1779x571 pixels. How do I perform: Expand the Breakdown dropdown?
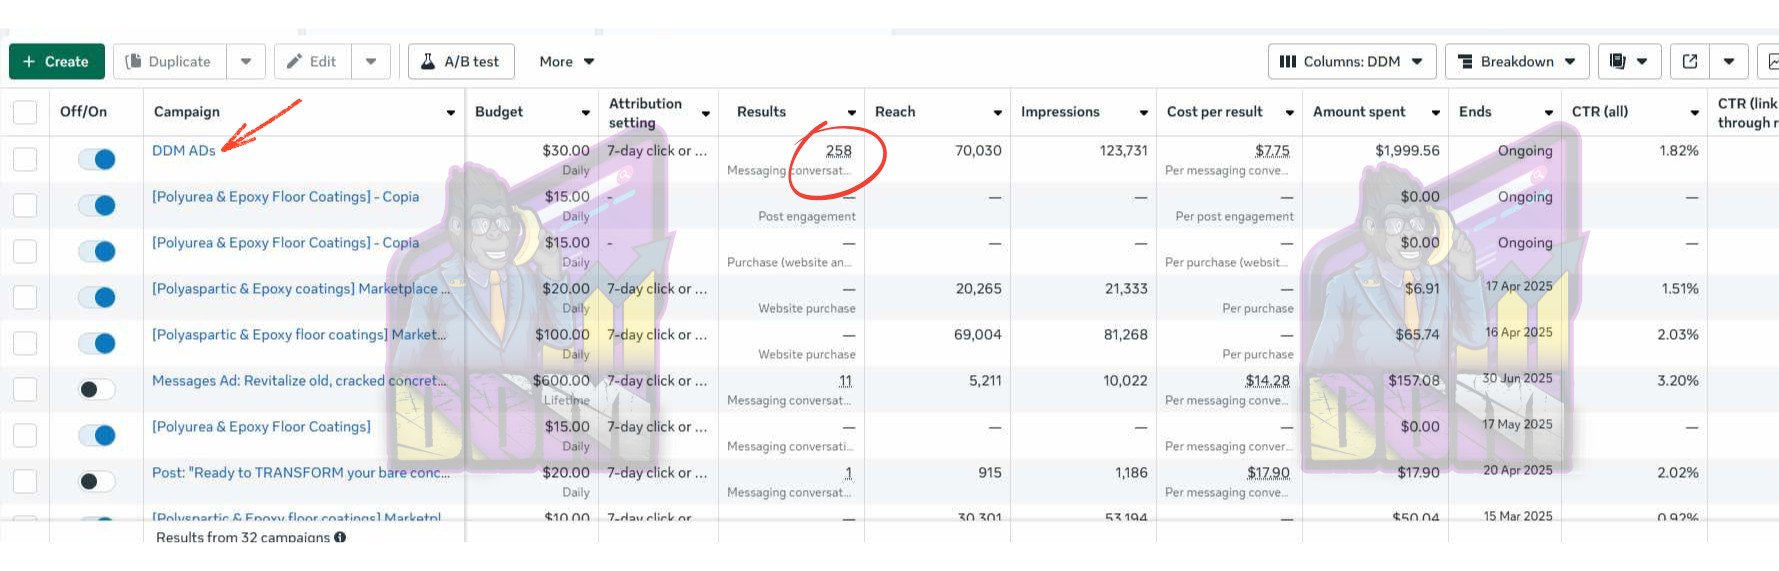[x=1516, y=62]
